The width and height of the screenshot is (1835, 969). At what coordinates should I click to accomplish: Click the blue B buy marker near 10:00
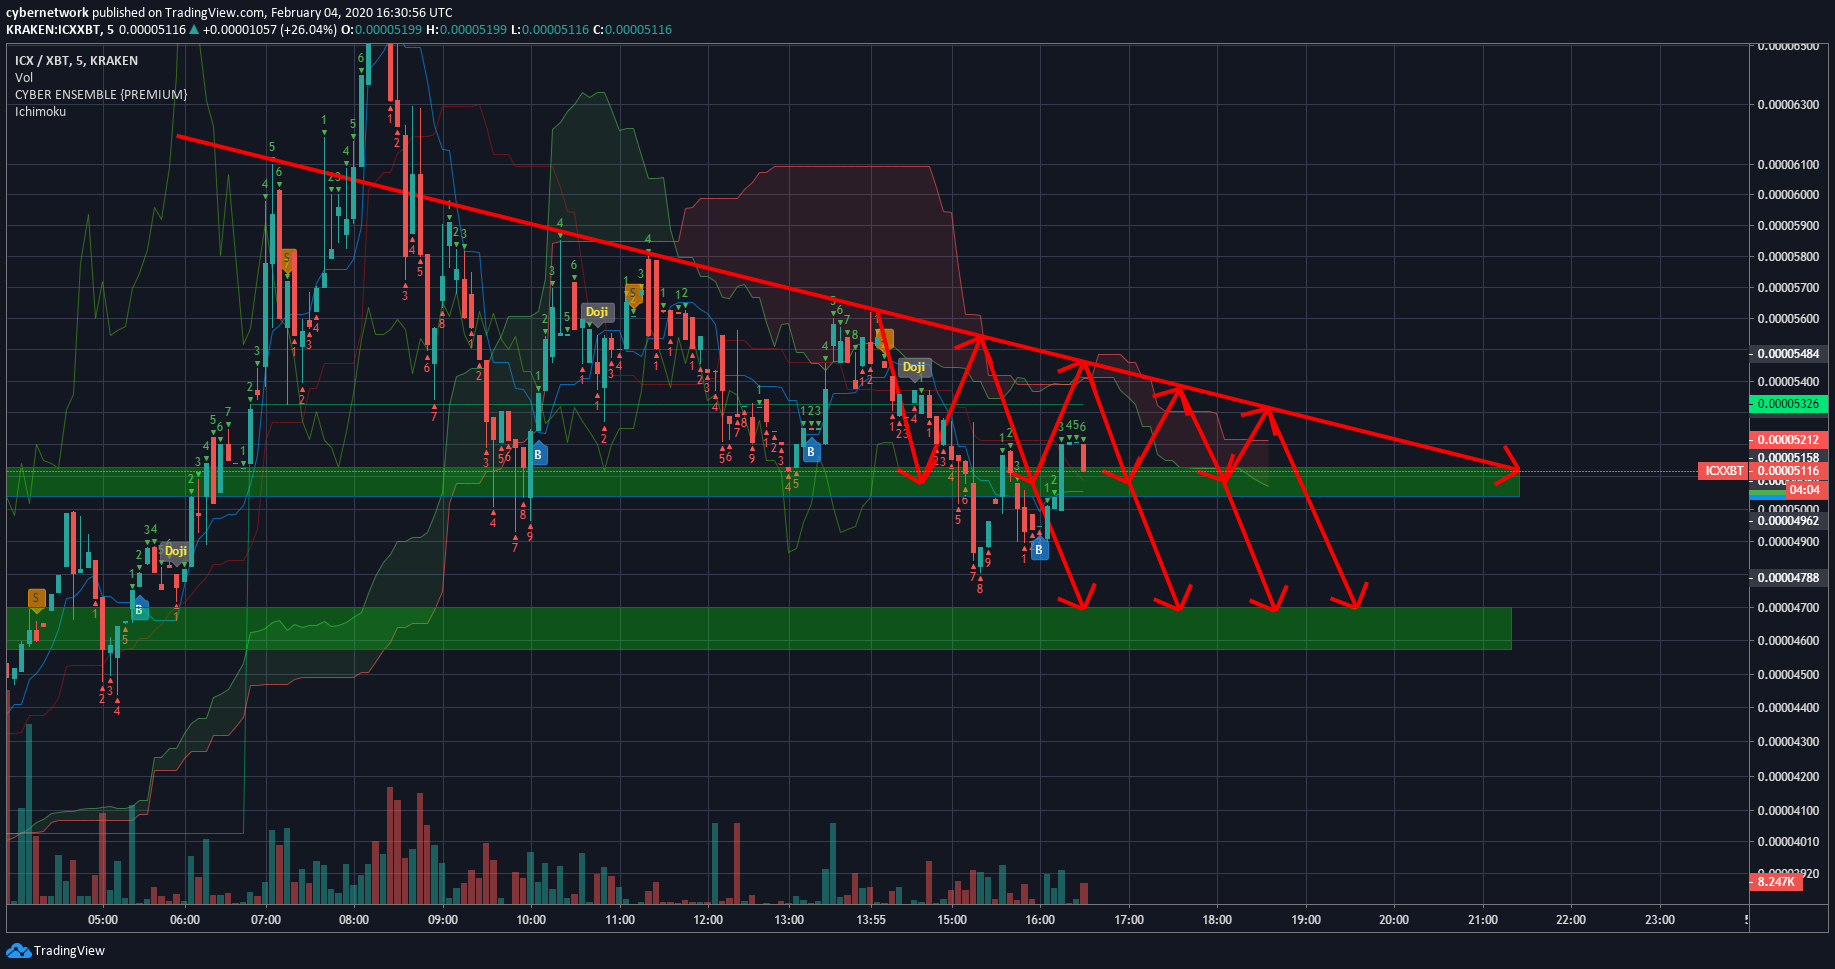(x=538, y=454)
